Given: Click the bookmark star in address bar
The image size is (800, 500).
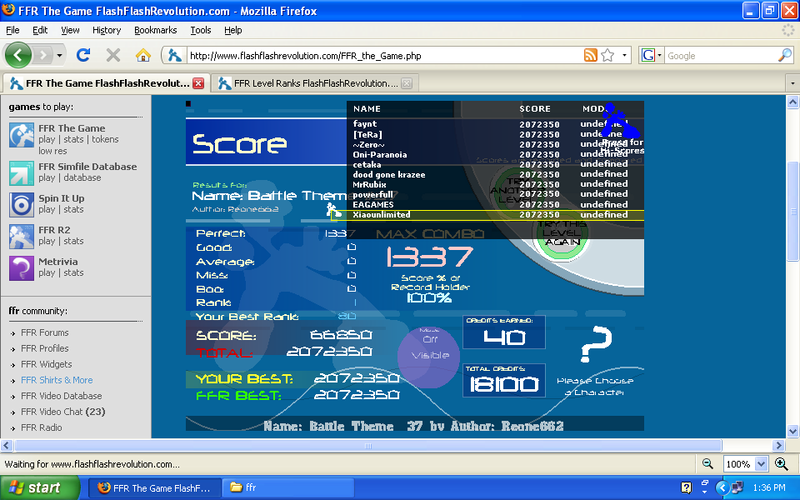Looking at the screenshot, I should point(607,55).
